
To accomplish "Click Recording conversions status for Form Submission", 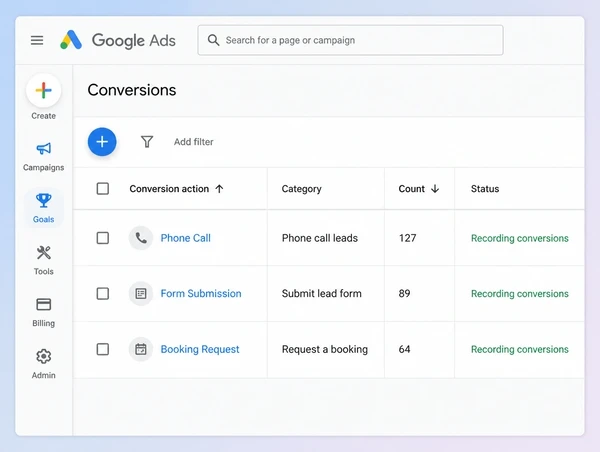I will click(520, 294).
